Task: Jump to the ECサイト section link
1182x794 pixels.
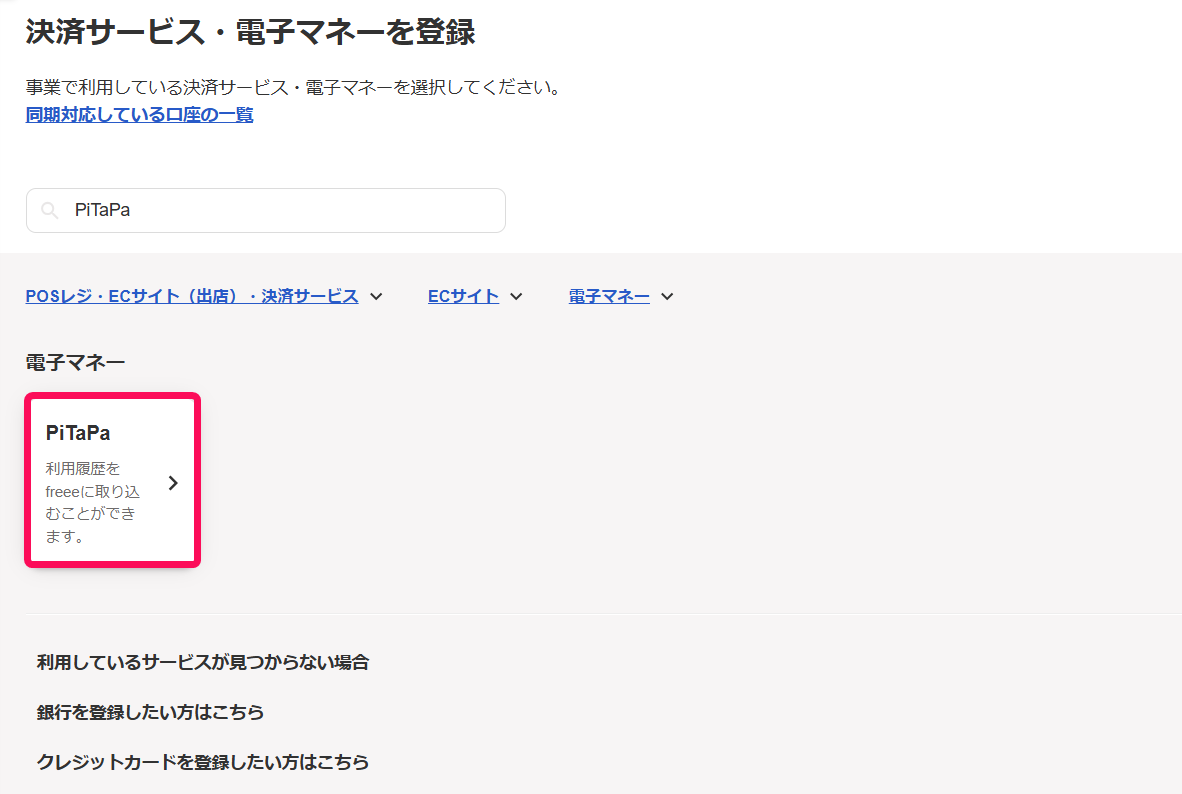Action: (464, 296)
